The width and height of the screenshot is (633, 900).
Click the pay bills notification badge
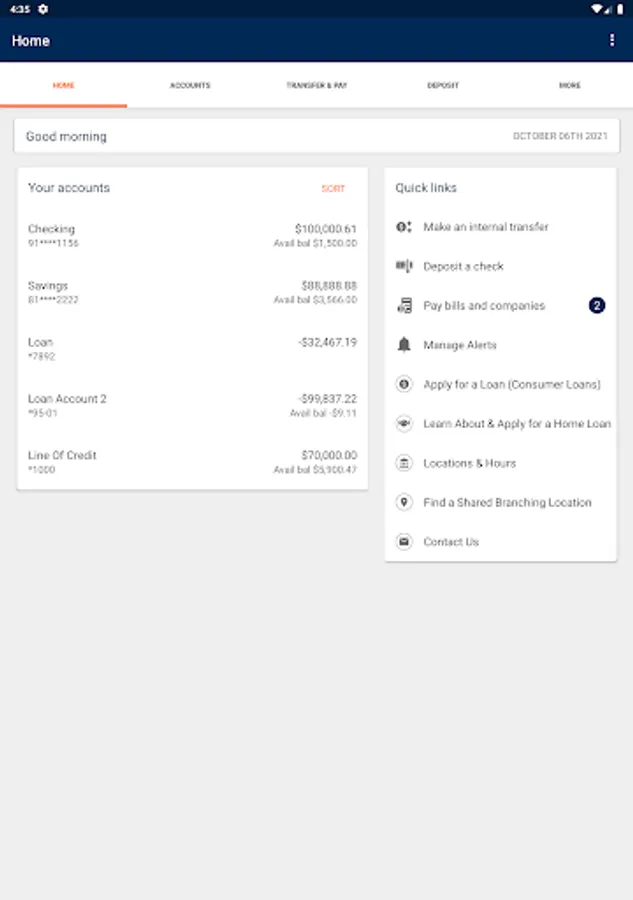[x=597, y=306]
